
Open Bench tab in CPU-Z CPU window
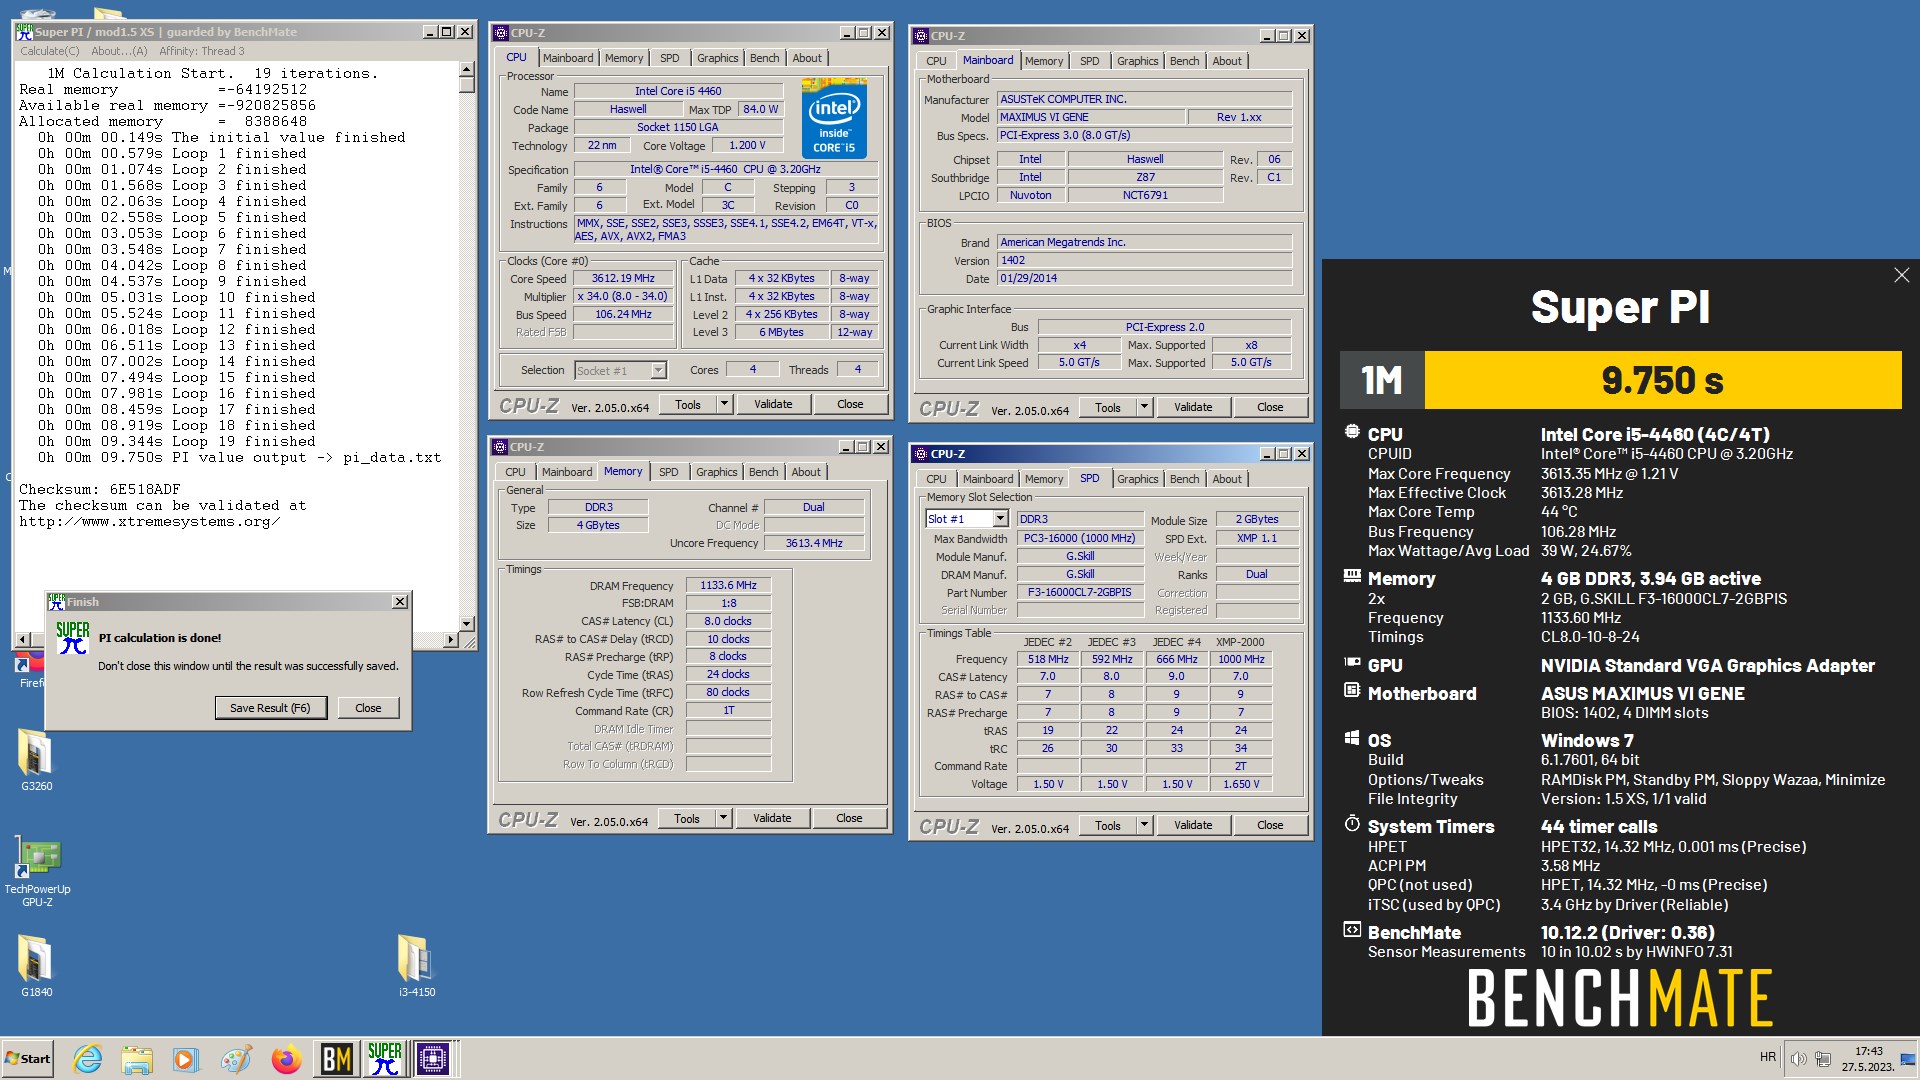[764, 58]
